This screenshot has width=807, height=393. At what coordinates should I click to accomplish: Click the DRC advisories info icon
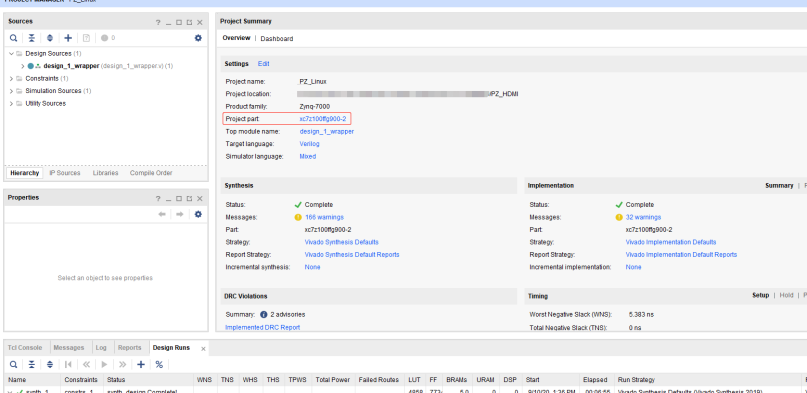click(264, 314)
